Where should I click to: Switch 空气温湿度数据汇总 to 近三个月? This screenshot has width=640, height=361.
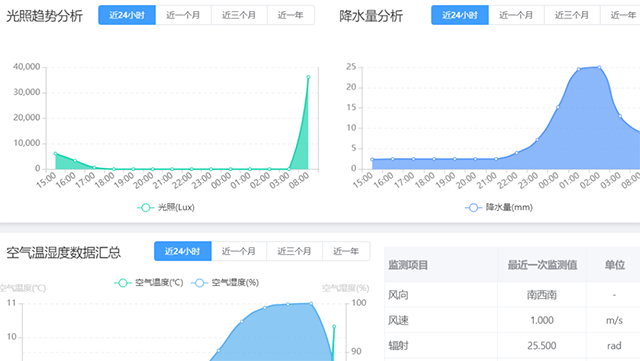coord(295,251)
